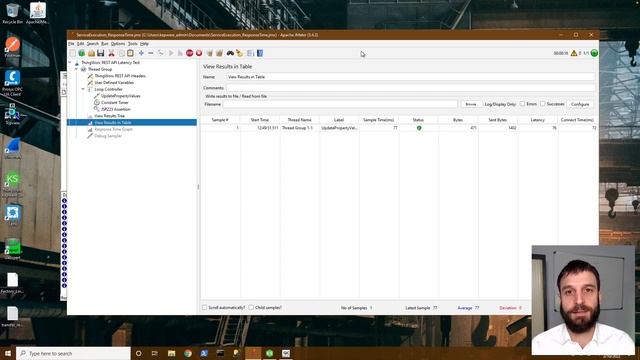Click the Windows Start button
This screenshot has width=640, height=360.
coord(7,353)
